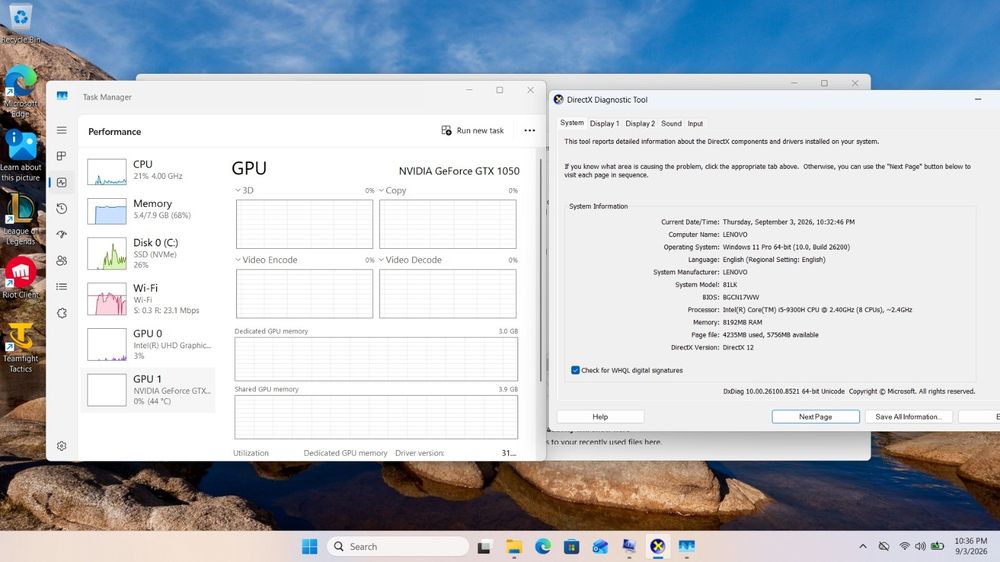
Task: Select CPU performance entry
Action: tap(149, 170)
